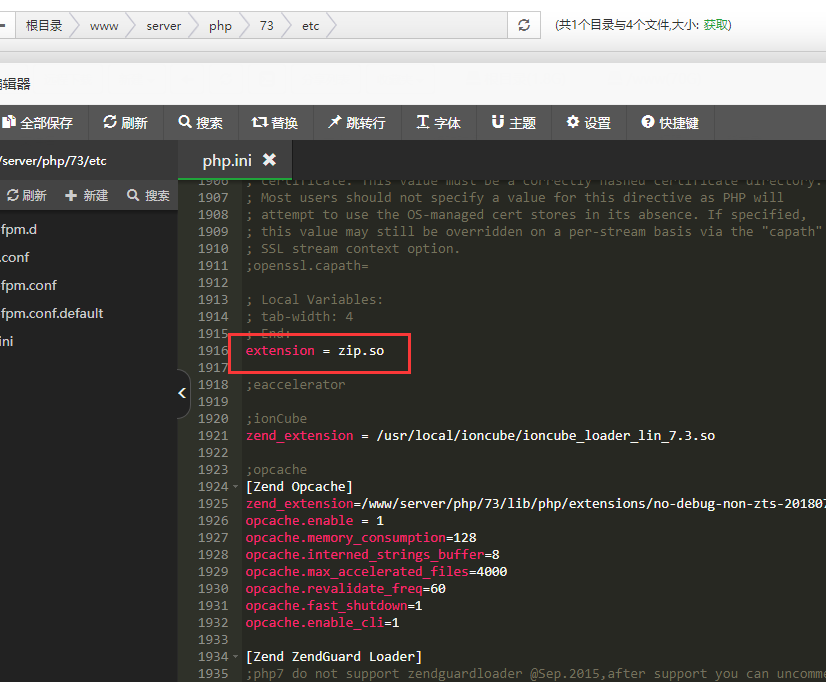The height and width of the screenshot is (682, 826).
Task: Close the php.ini tab
Action: 269,160
